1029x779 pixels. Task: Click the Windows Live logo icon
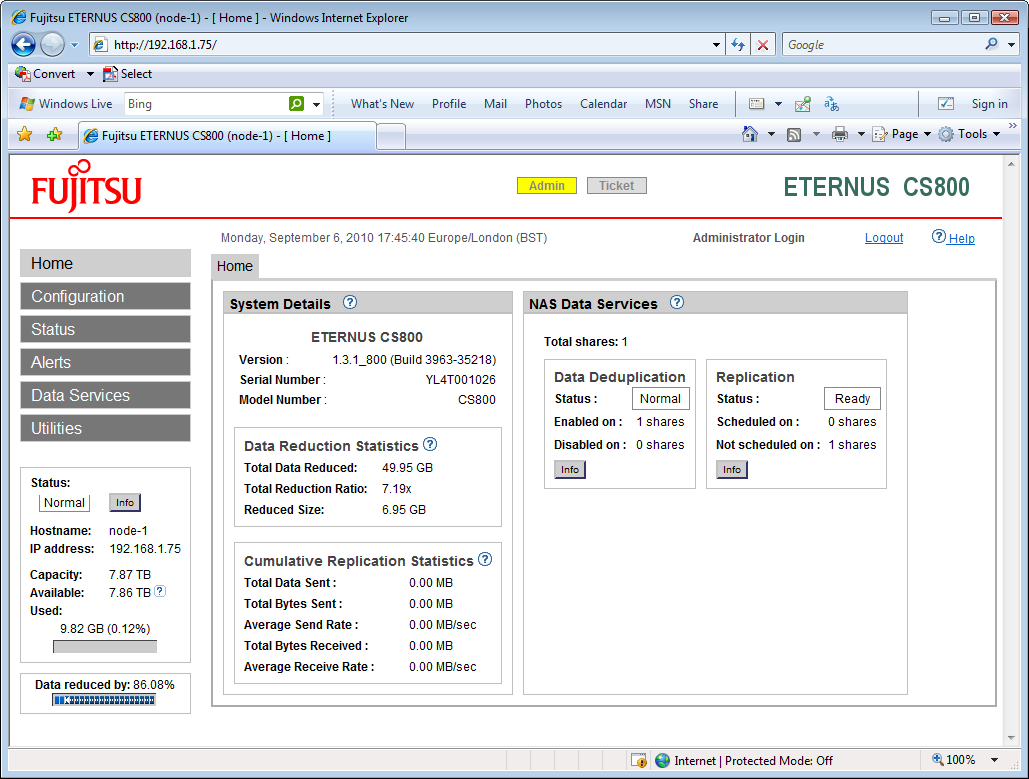(27, 104)
